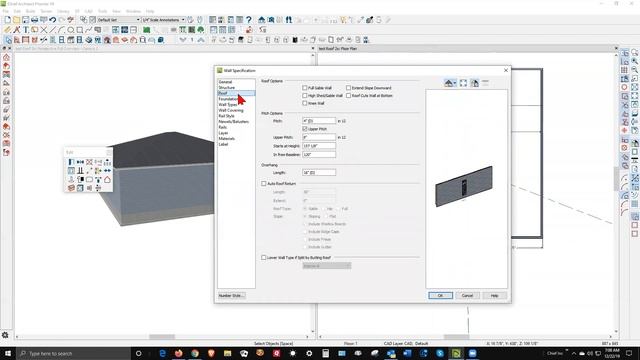
Task: Click the Open folder icon in toolbar
Action: pos(16,20)
